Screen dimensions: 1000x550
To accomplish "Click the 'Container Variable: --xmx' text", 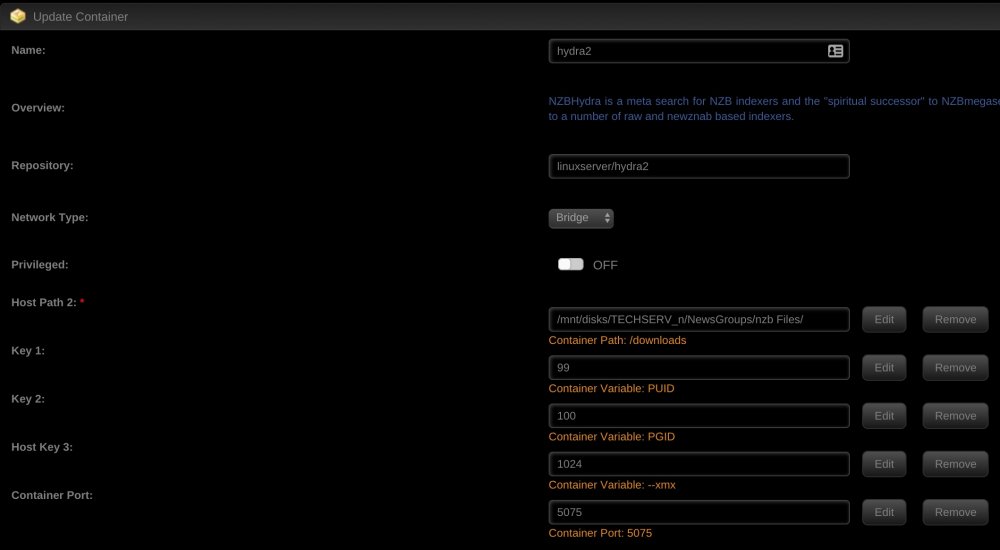I will (612, 485).
